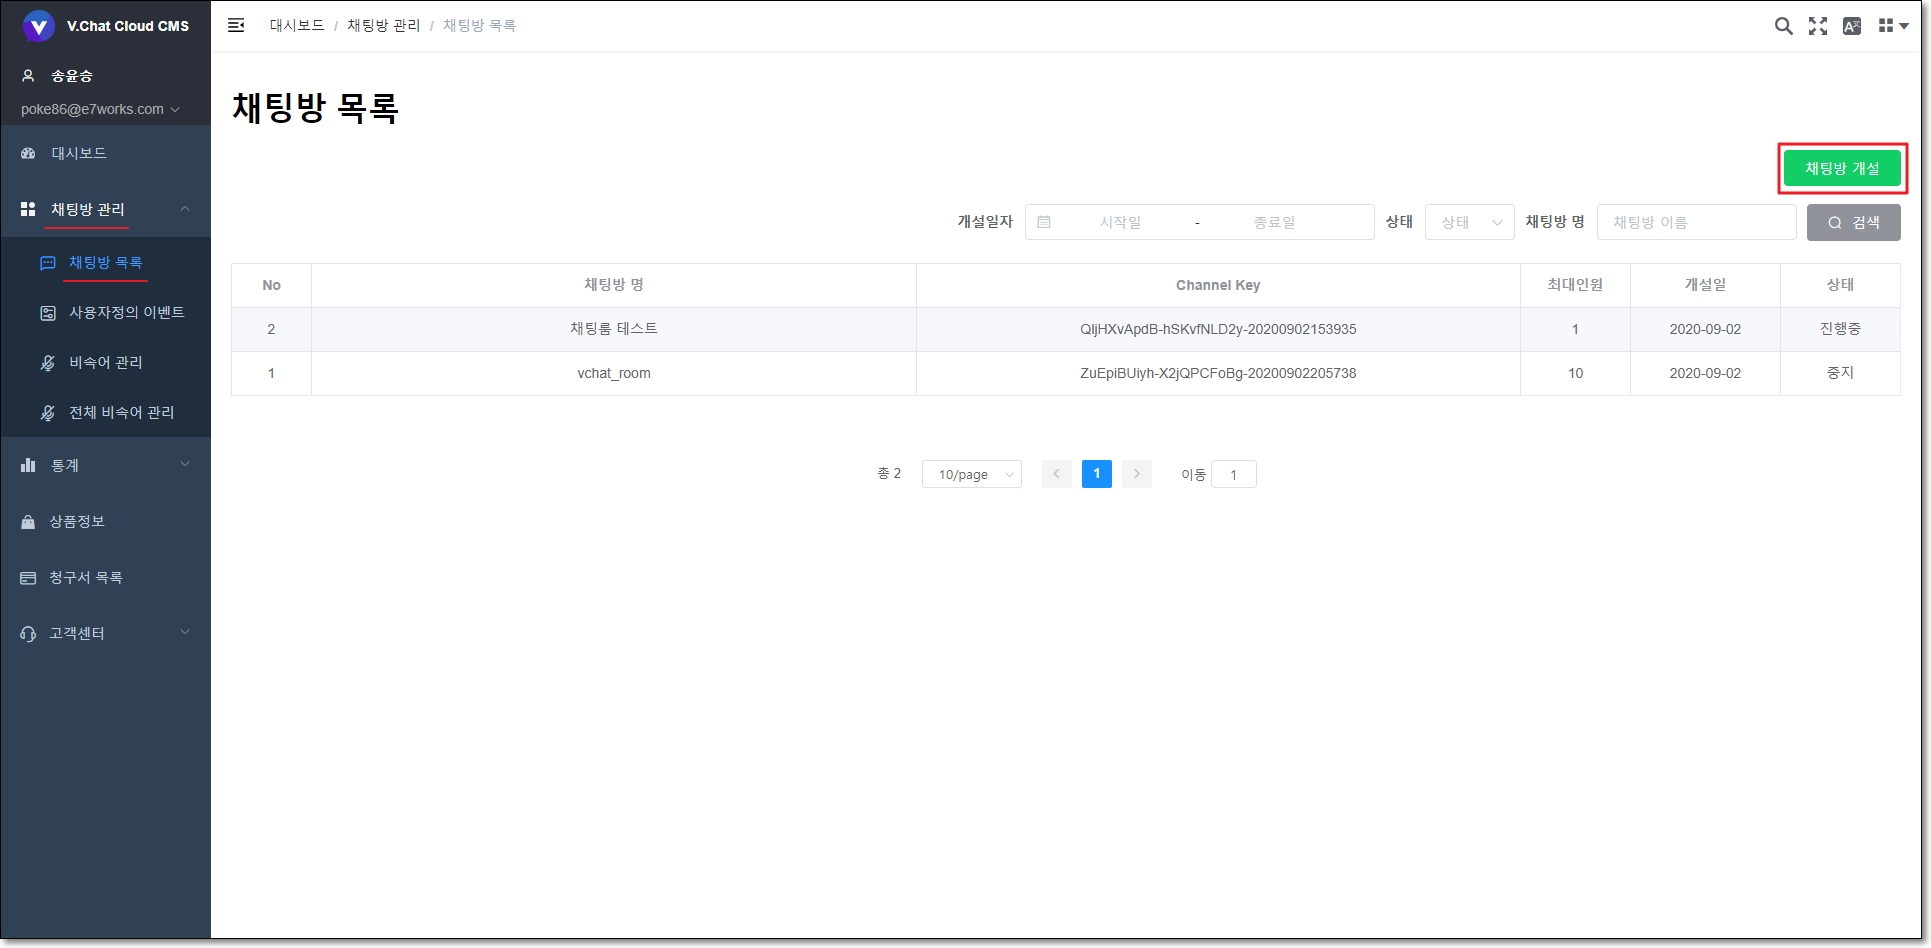Viewport: 1931px width, 948px height.
Task: Open the language translation icon
Action: point(1851,26)
